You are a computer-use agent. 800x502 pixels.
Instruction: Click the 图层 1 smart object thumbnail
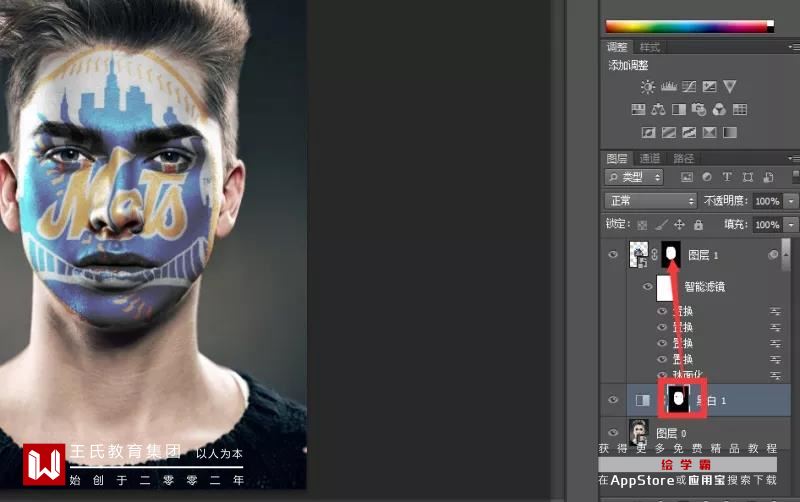(x=639, y=255)
